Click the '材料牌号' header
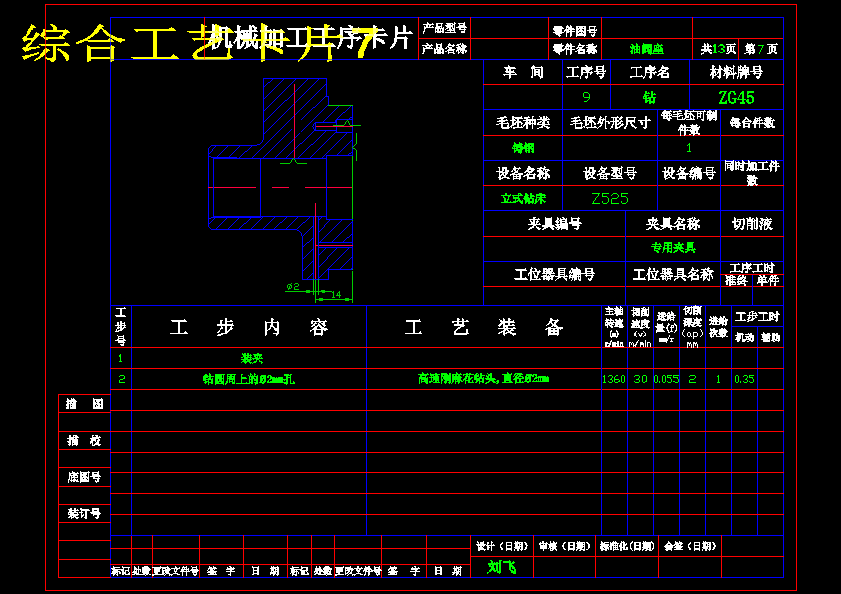Viewport: 841px width, 594px height. coord(736,72)
